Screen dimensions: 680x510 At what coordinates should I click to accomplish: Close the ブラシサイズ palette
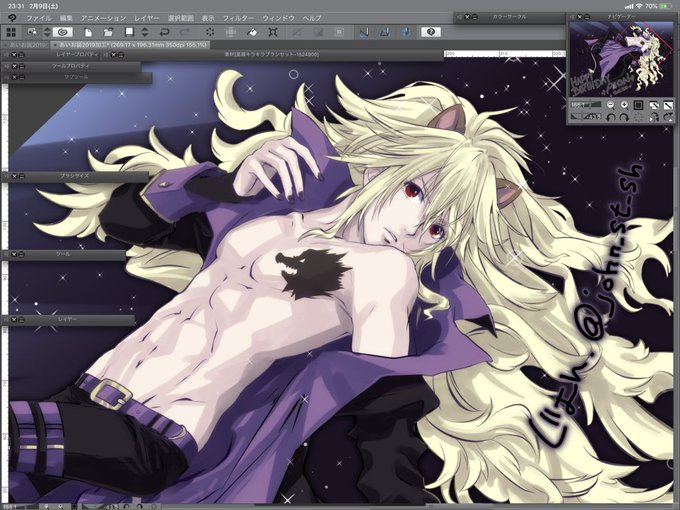click(14, 177)
